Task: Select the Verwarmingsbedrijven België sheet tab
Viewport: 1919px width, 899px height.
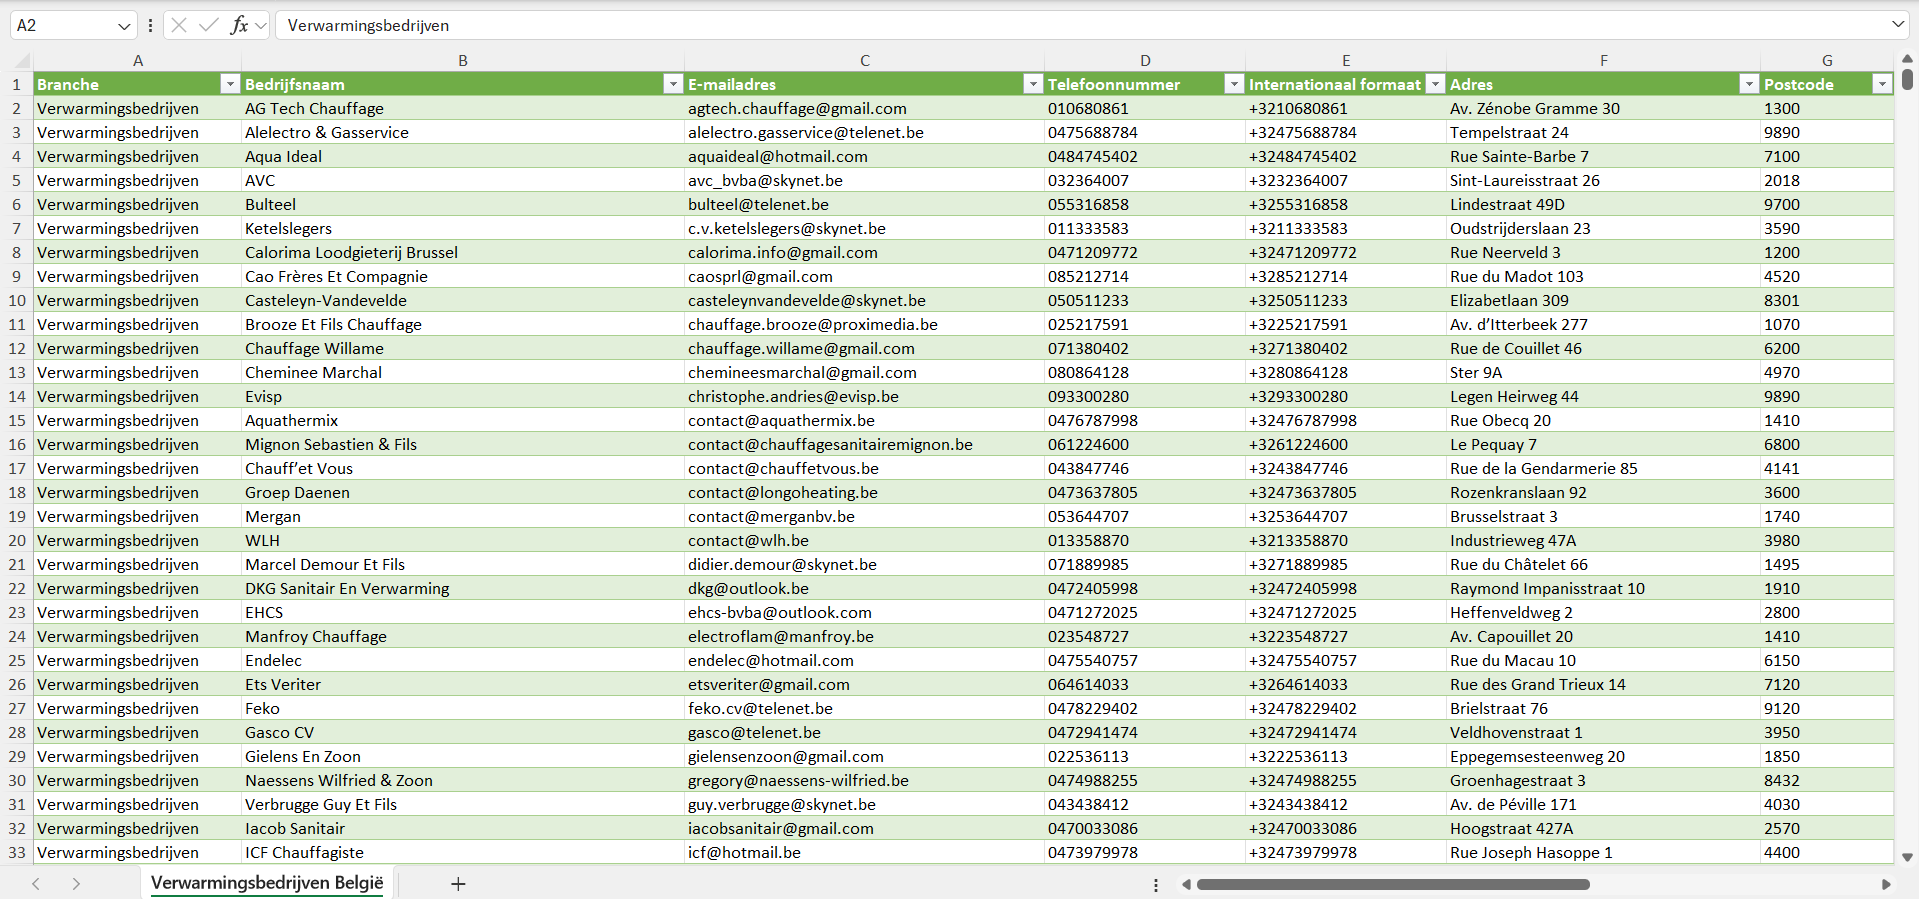Action: point(267,883)
